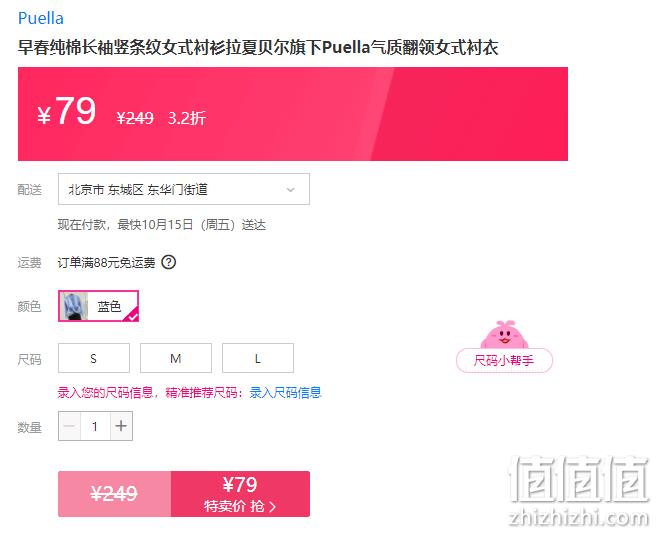
Task: Select size L
Action: 258,358
